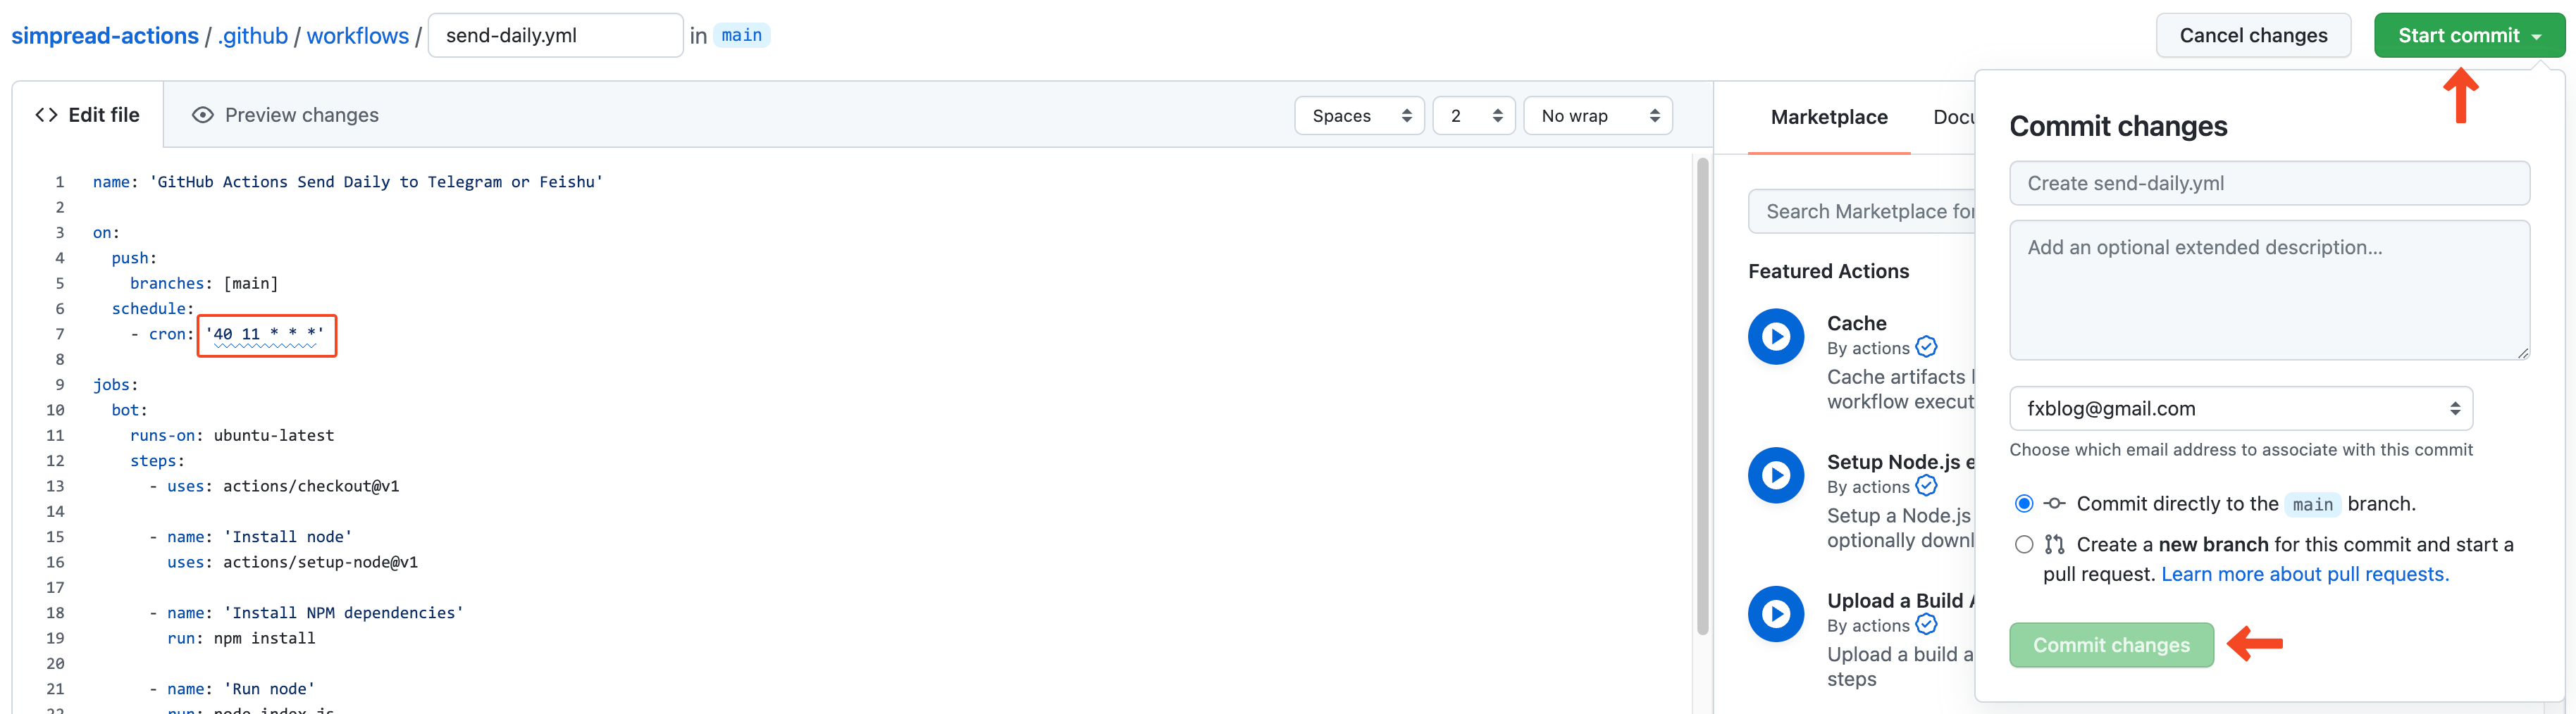
Task: Click the optional extended description textarea
Action: tap(2270, 290)
